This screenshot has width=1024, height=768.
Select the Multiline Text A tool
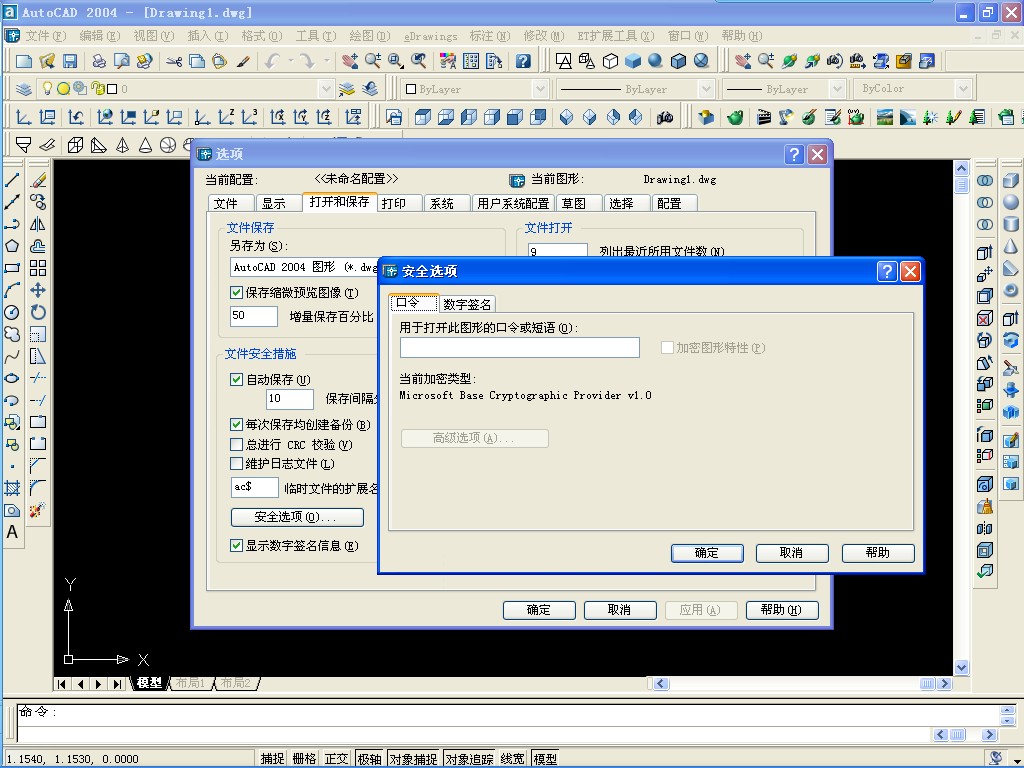pos(12,532)
